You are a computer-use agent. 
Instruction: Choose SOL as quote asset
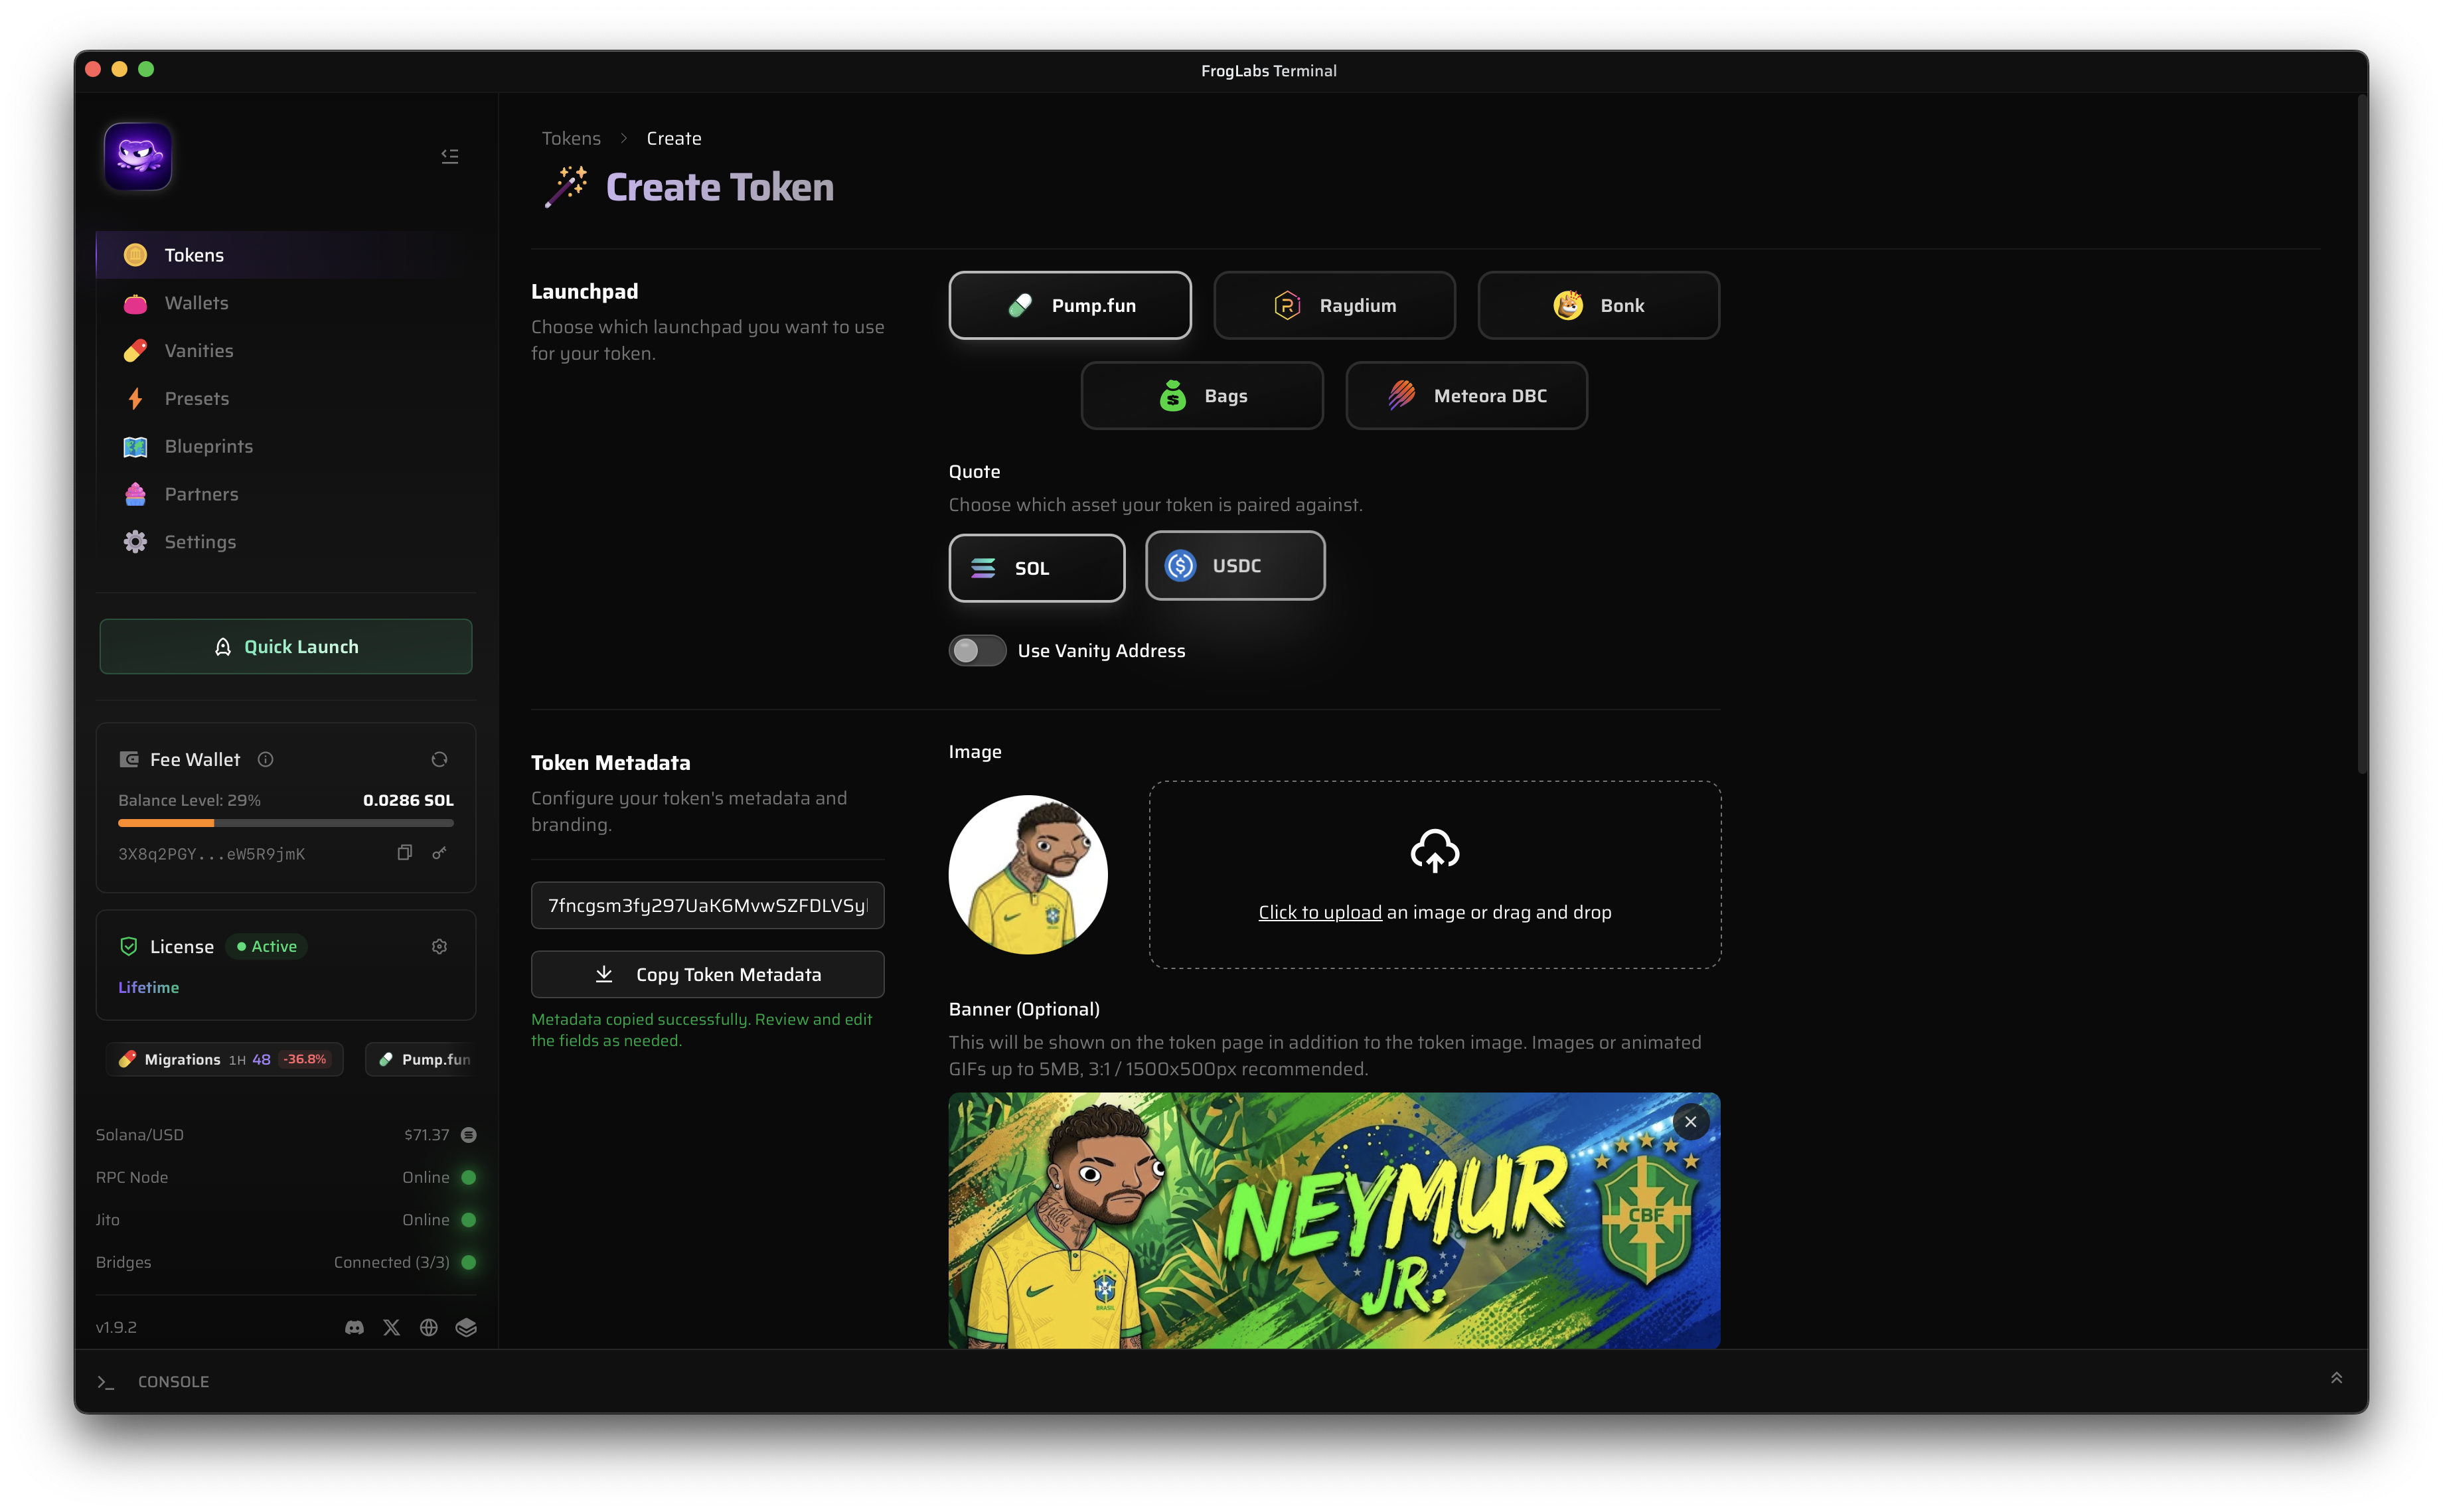point(1037,568)
